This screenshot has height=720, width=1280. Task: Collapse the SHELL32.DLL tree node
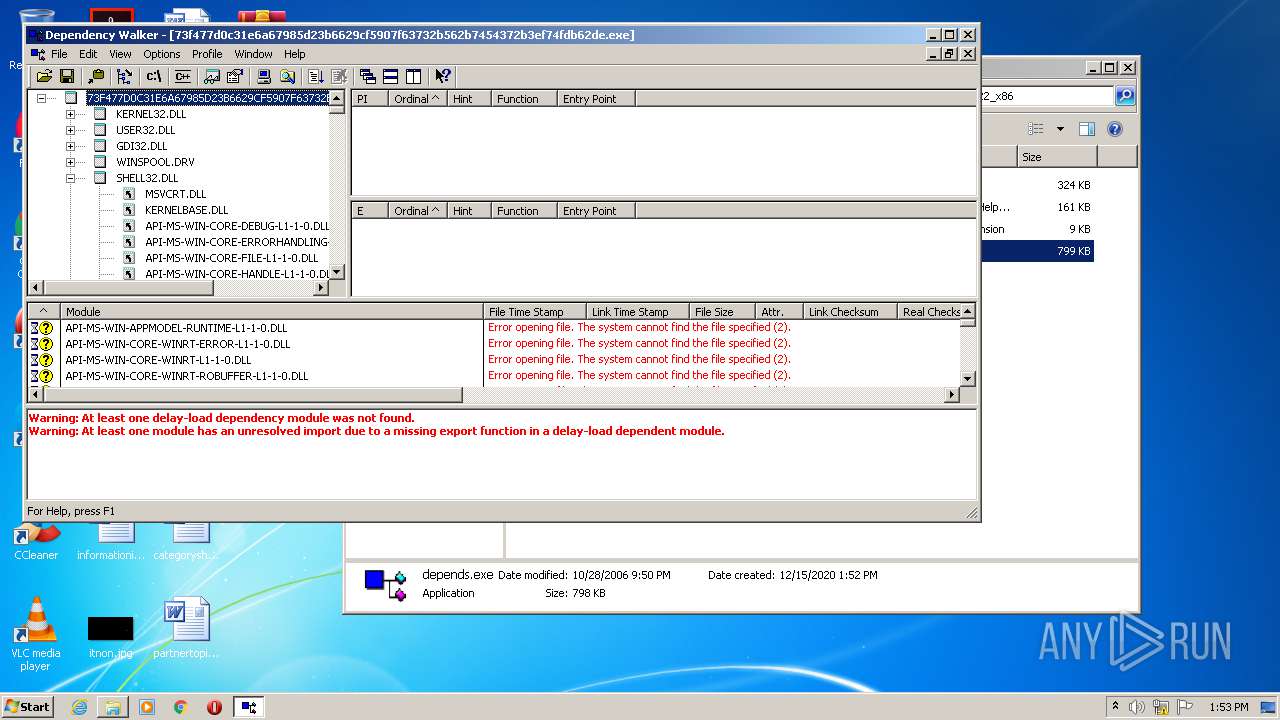tap(71, 178)
